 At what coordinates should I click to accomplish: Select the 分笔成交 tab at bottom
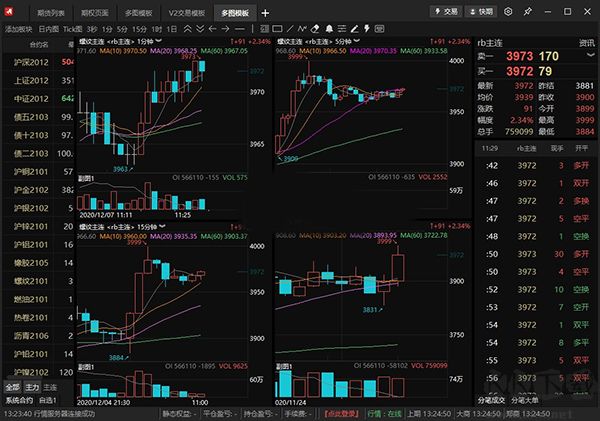click(491, 400)
